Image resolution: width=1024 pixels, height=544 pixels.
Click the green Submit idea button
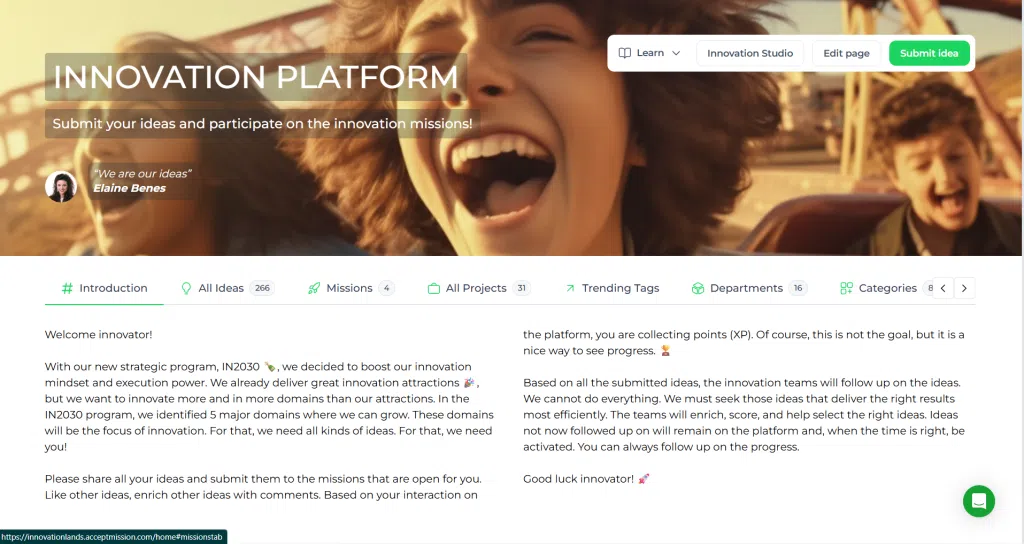tap(929, 53)
